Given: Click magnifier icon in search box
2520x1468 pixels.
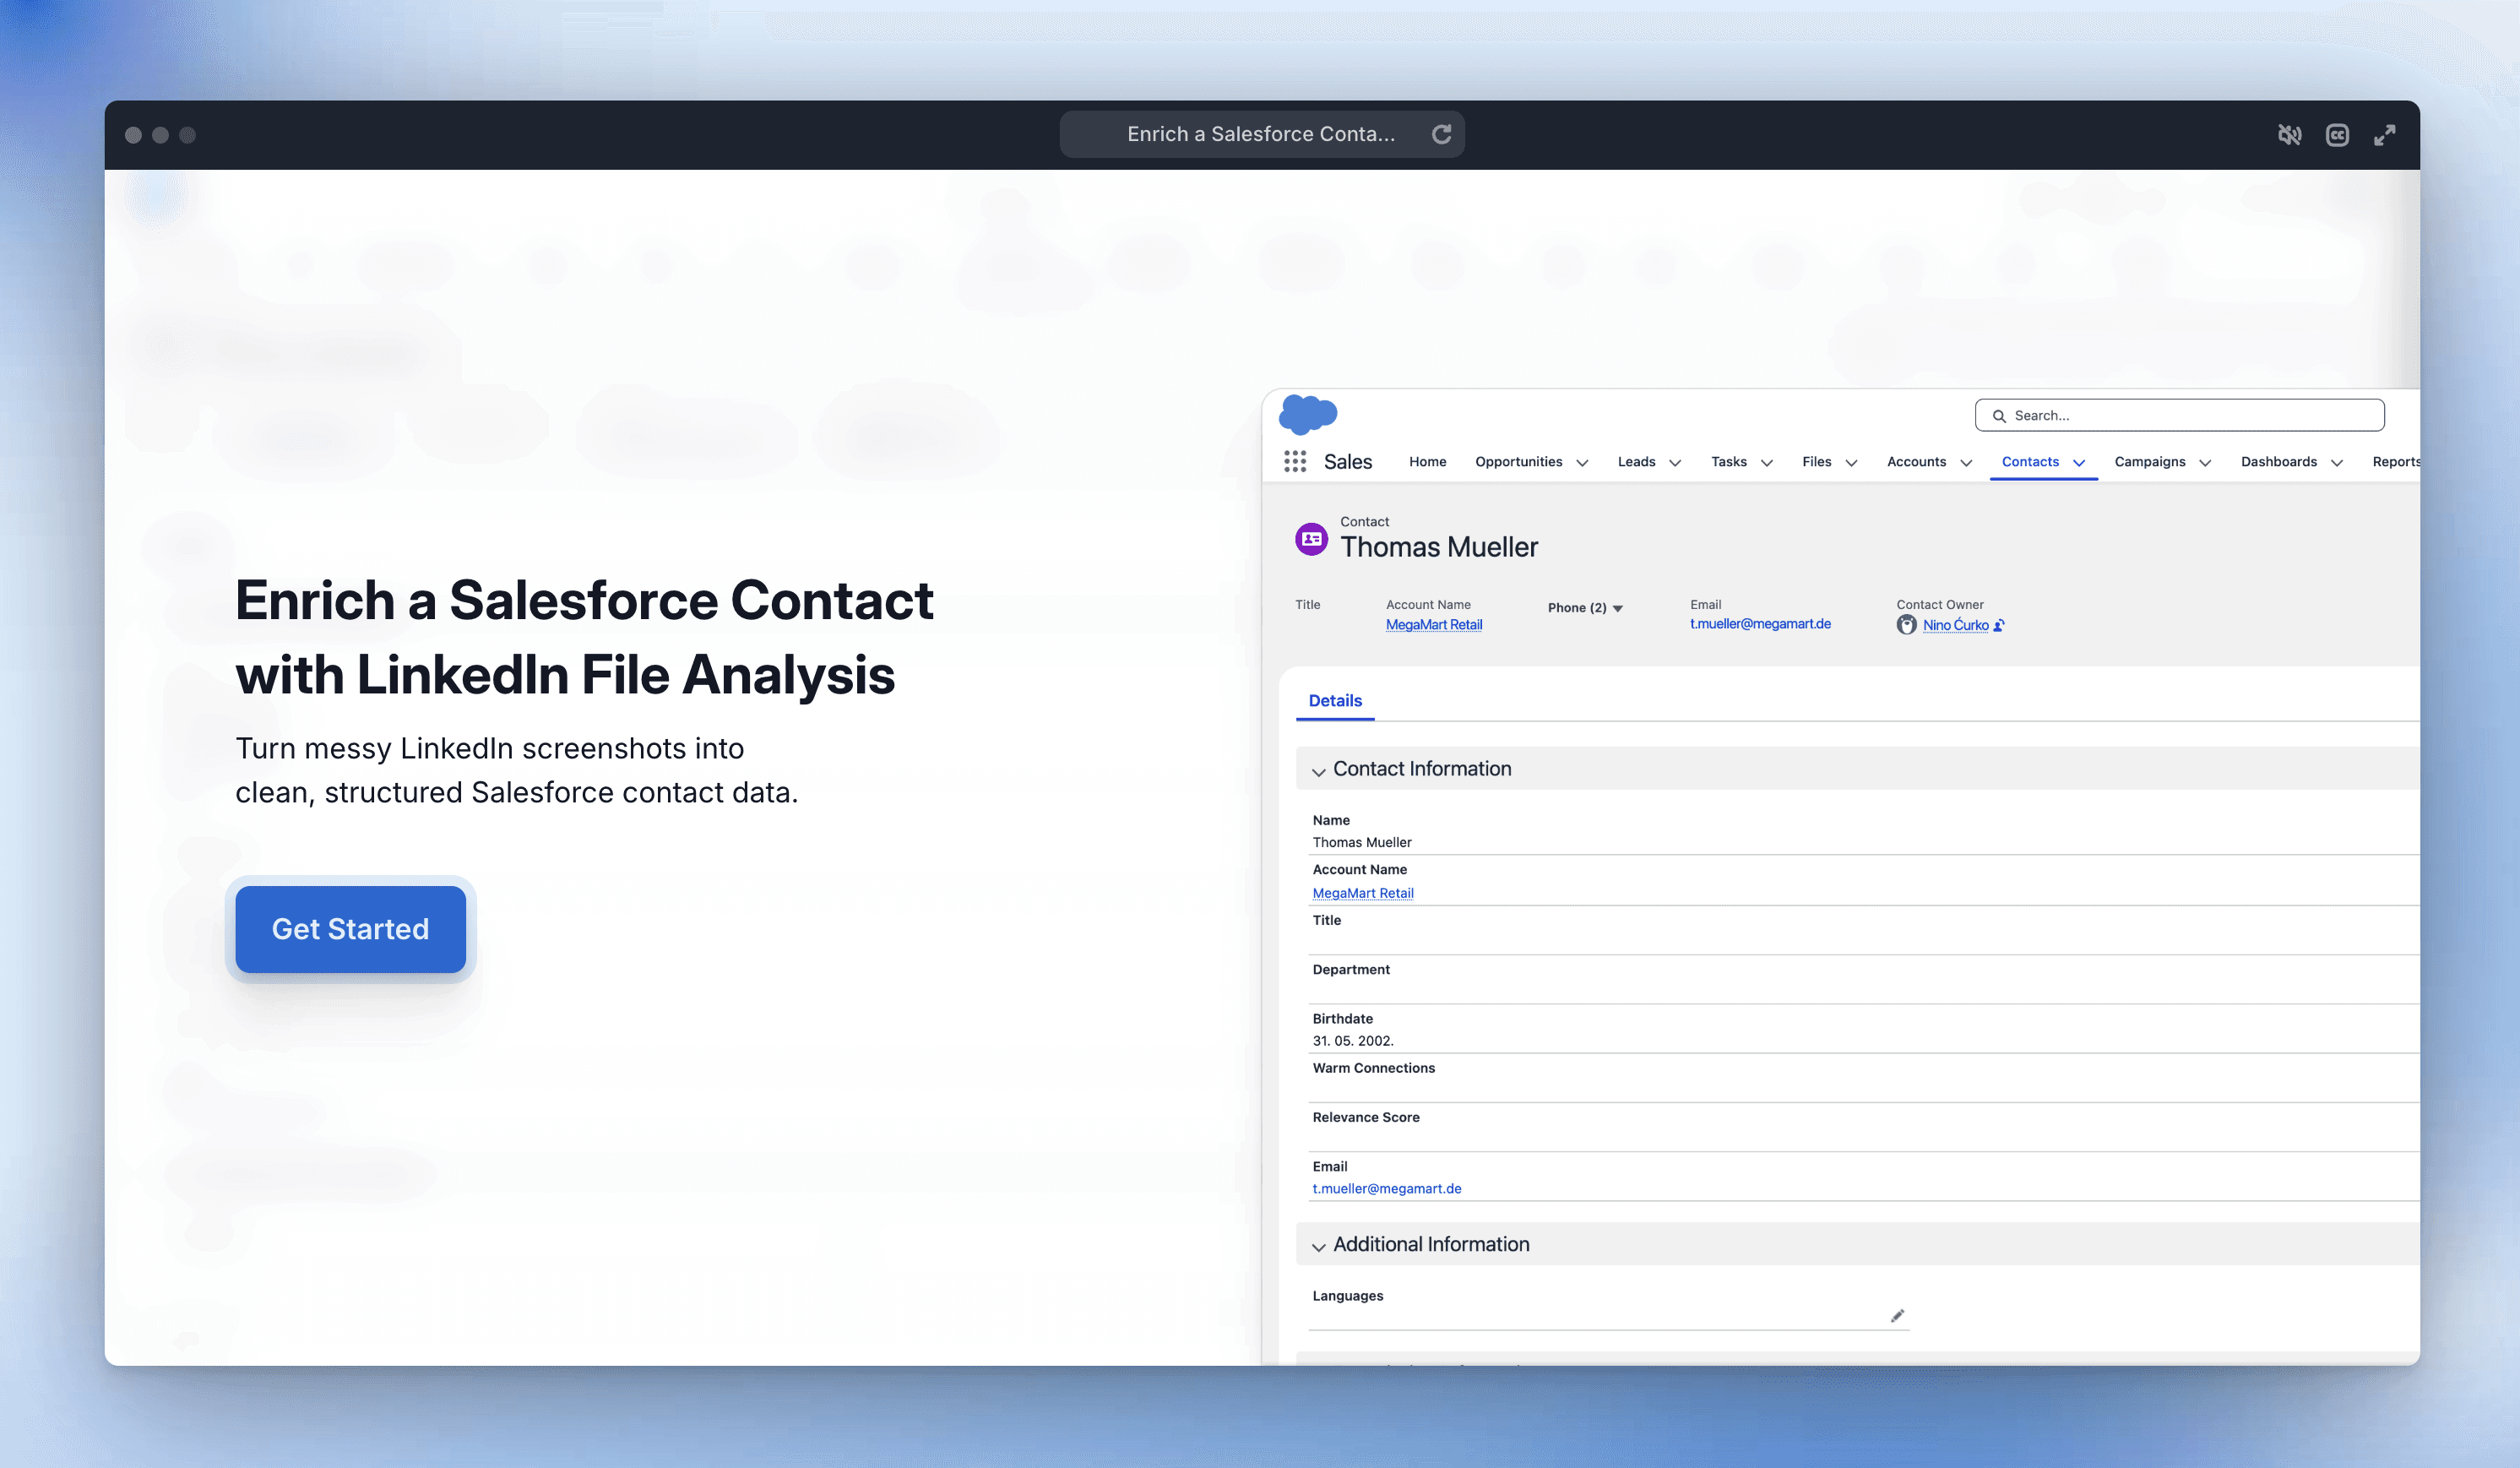Looking at the screenshot, I should pos(1999,416).
